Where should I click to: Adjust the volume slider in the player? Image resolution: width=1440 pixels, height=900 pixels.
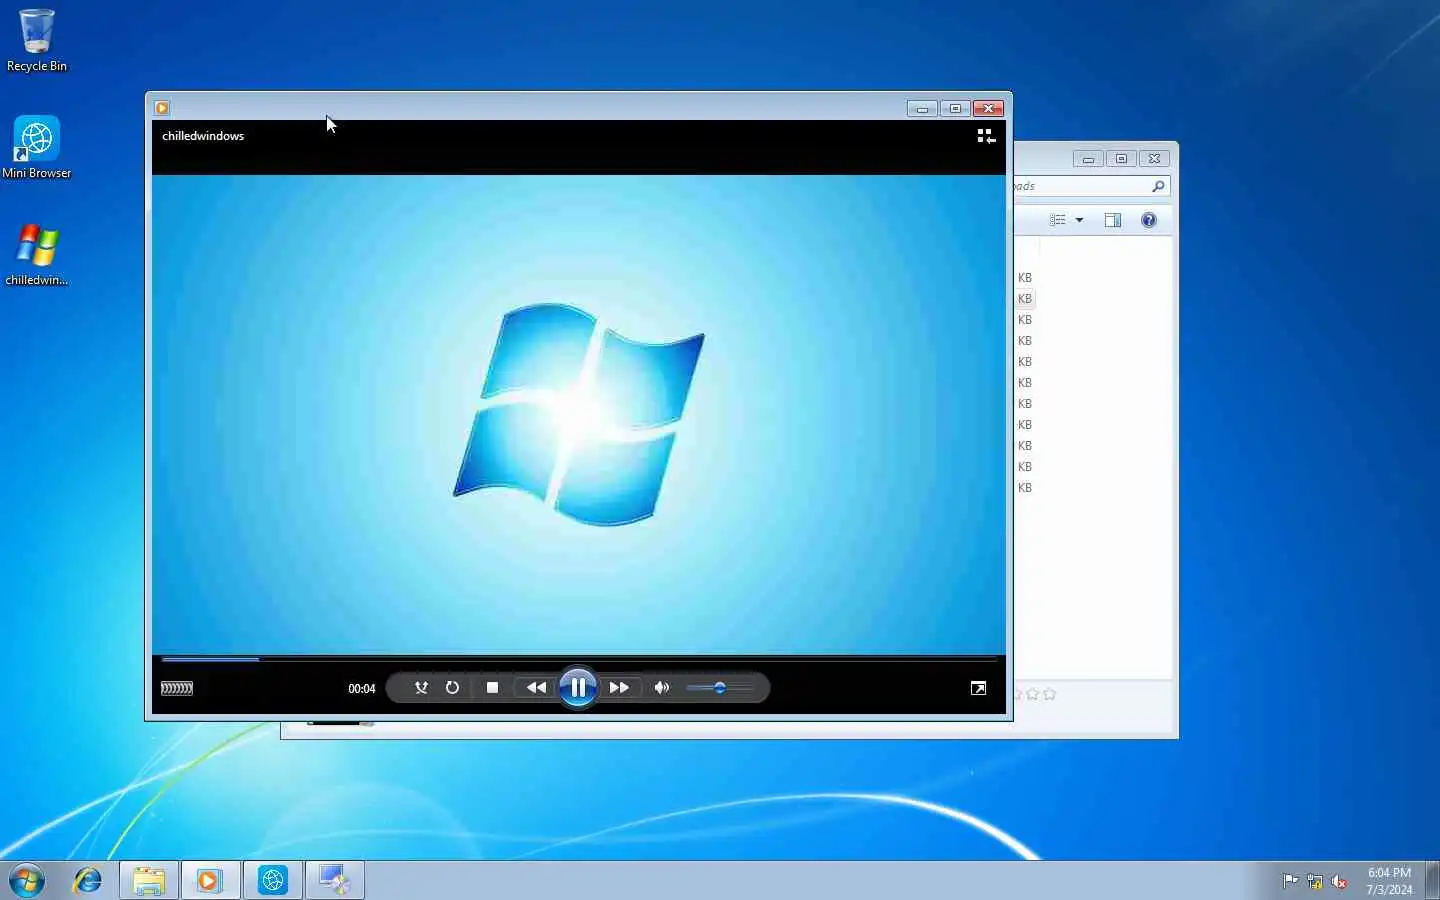tap(720, 687)
